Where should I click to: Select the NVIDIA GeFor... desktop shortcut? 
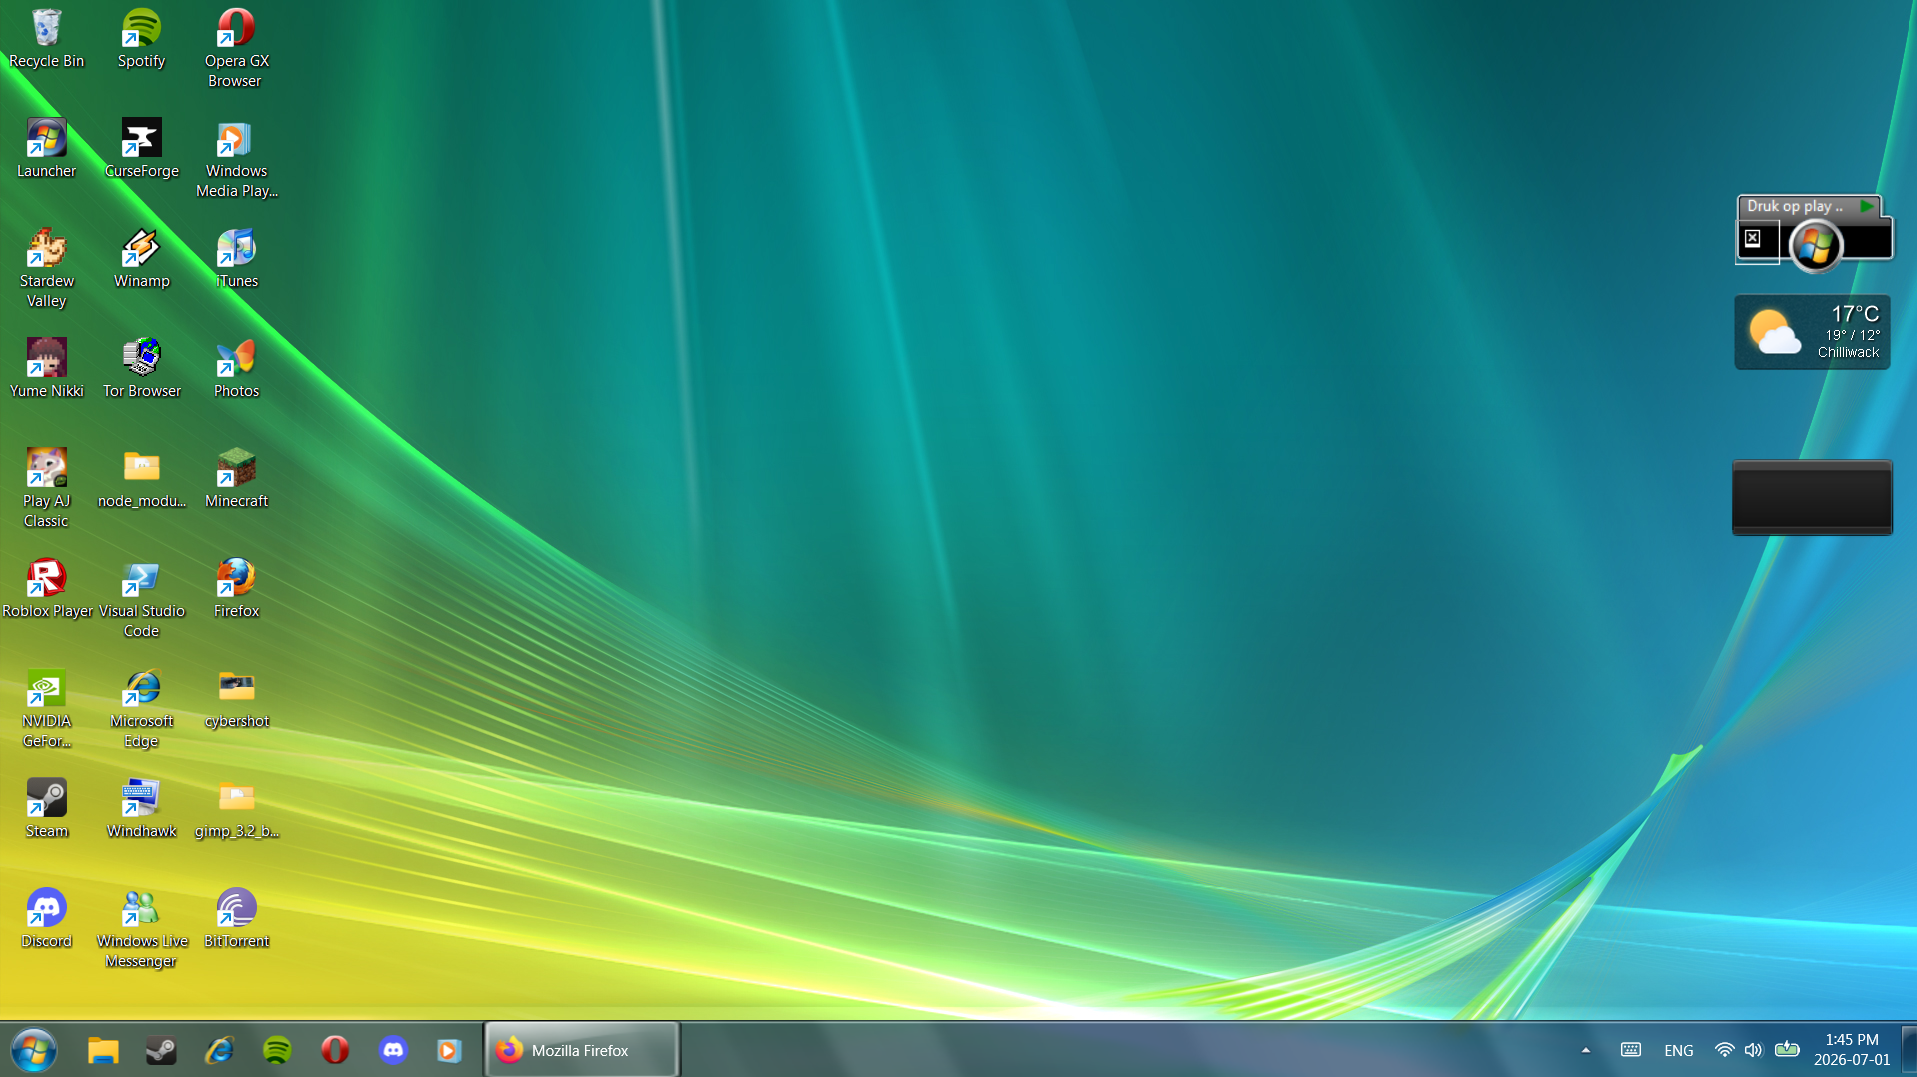(46, 709)
